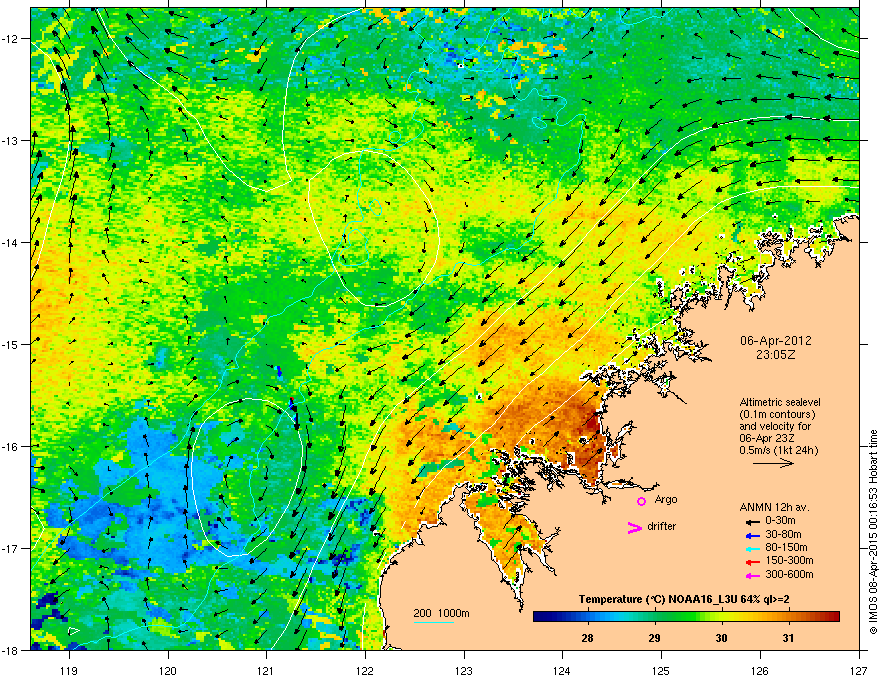Click the 23:05Z time label
This screenshot has height=680, width=880.
point(776,355)
